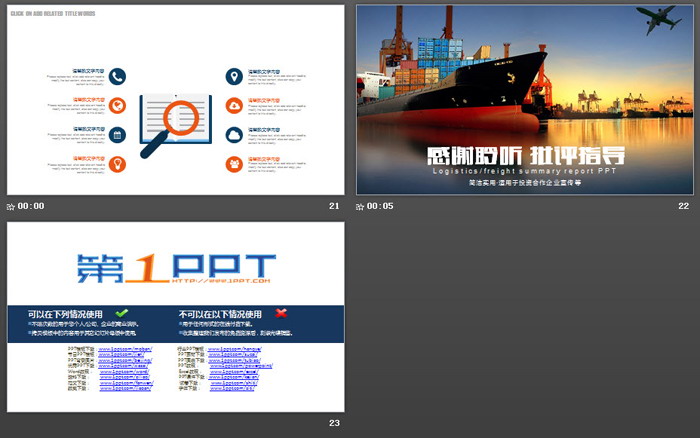Click the 00:00 timing under slide 21

coord(31,206)
